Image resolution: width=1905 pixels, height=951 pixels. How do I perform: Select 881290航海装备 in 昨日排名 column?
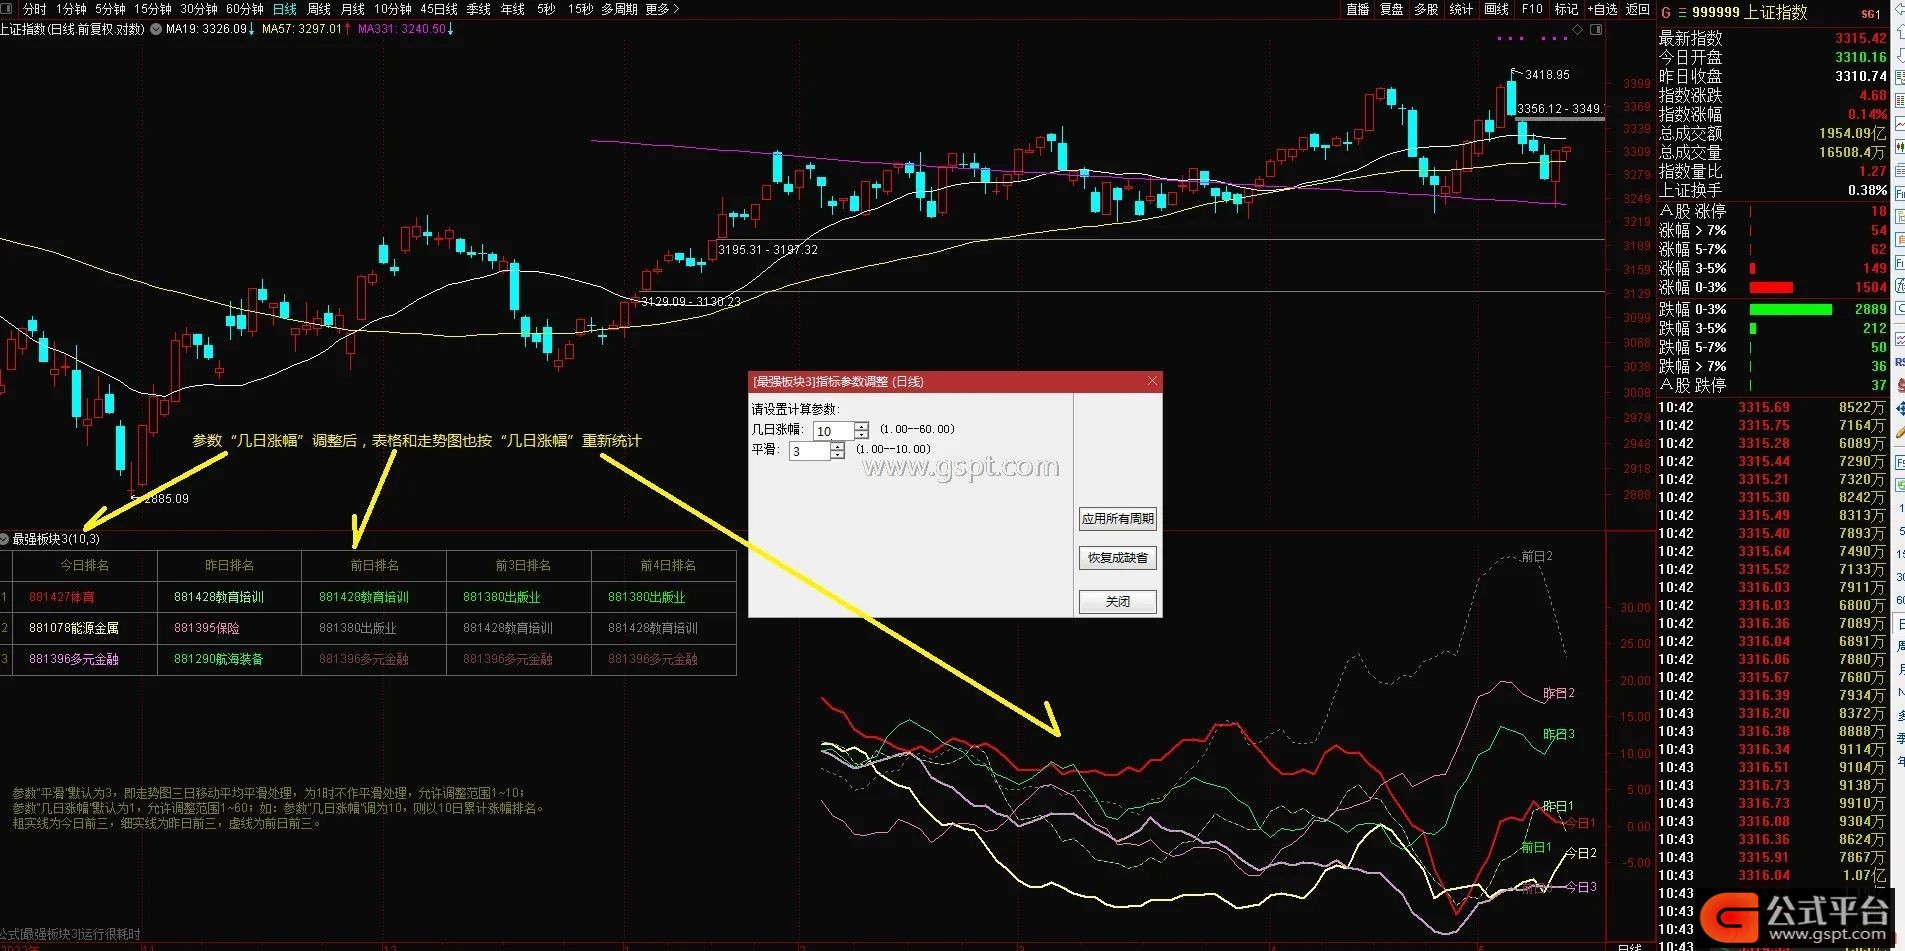point(219,659)
